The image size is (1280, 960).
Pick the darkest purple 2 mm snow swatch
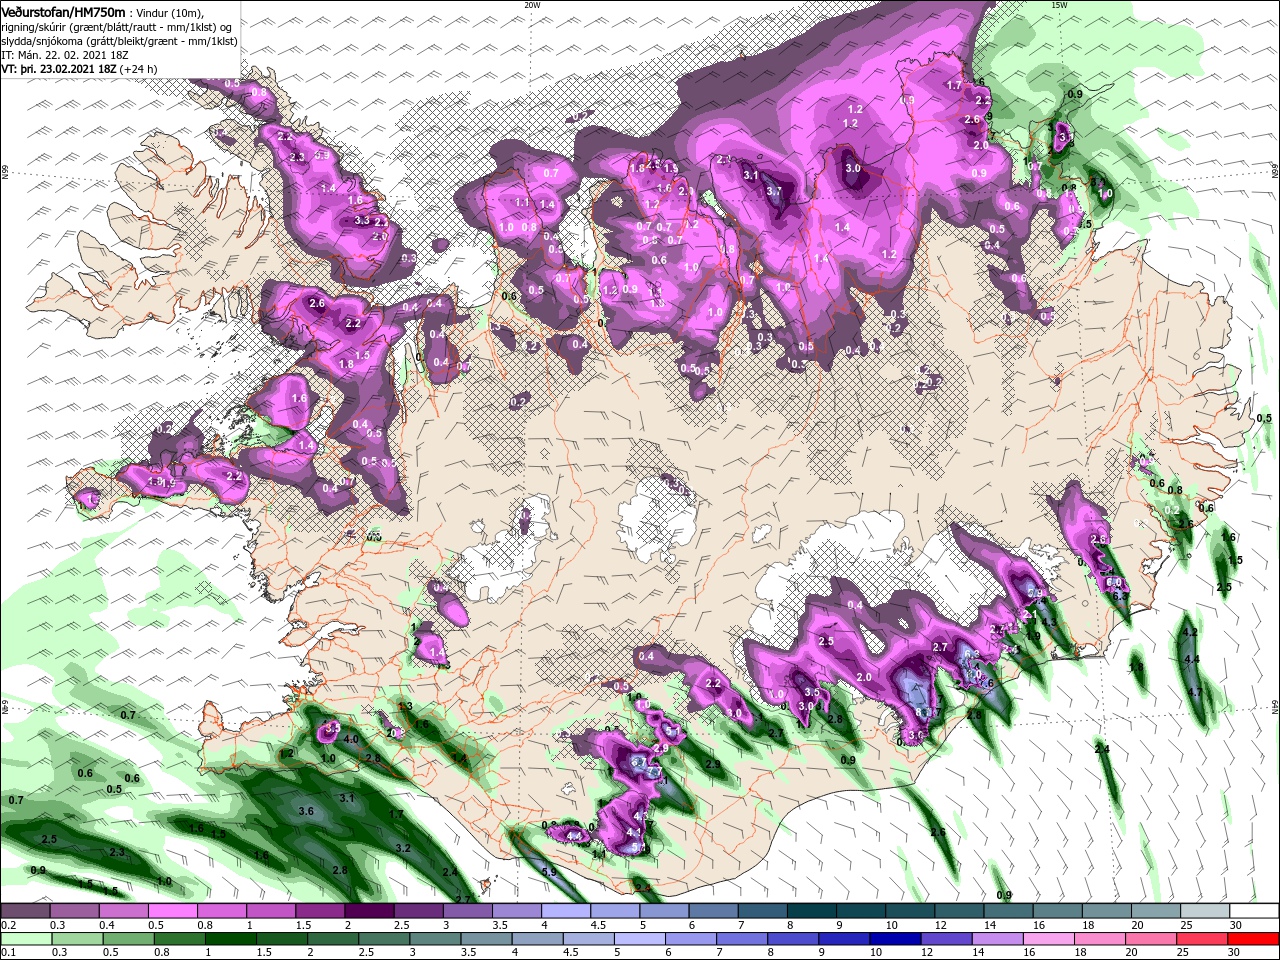(x=369, y=911)
